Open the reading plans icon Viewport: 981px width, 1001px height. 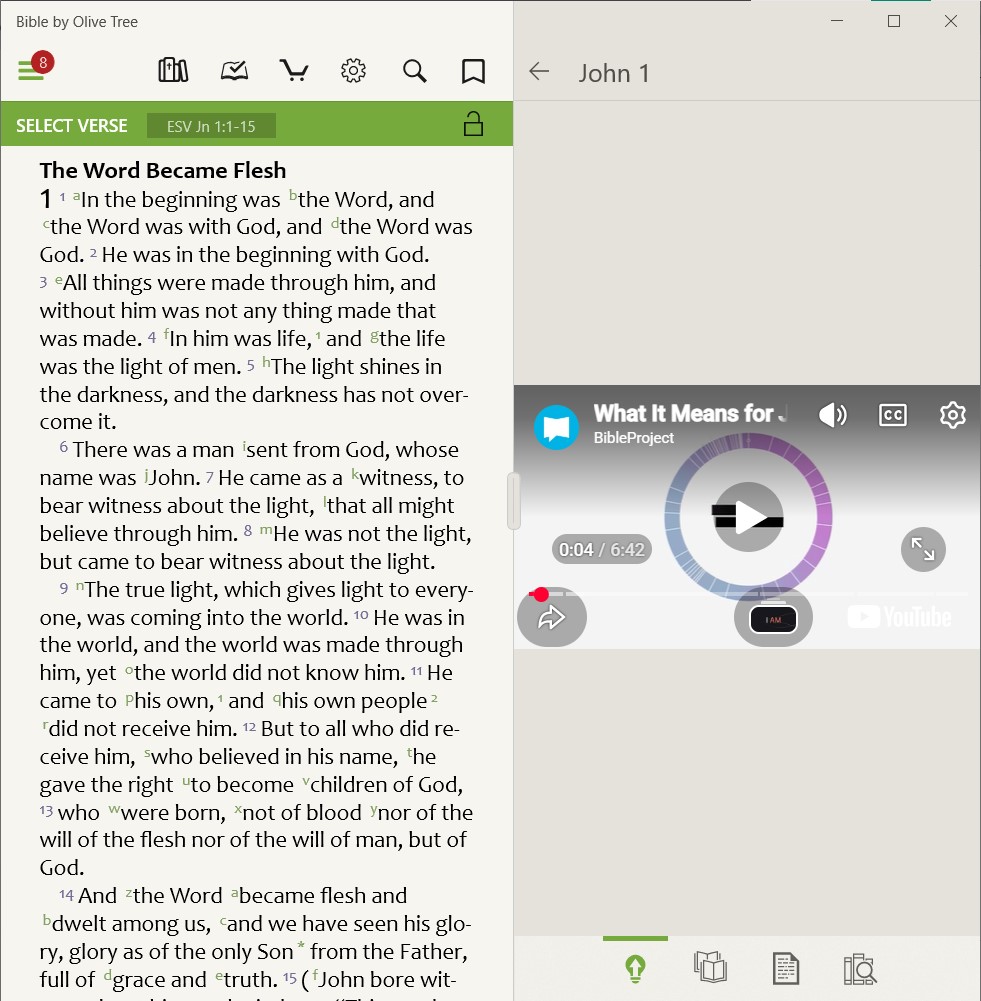(234, 70)
